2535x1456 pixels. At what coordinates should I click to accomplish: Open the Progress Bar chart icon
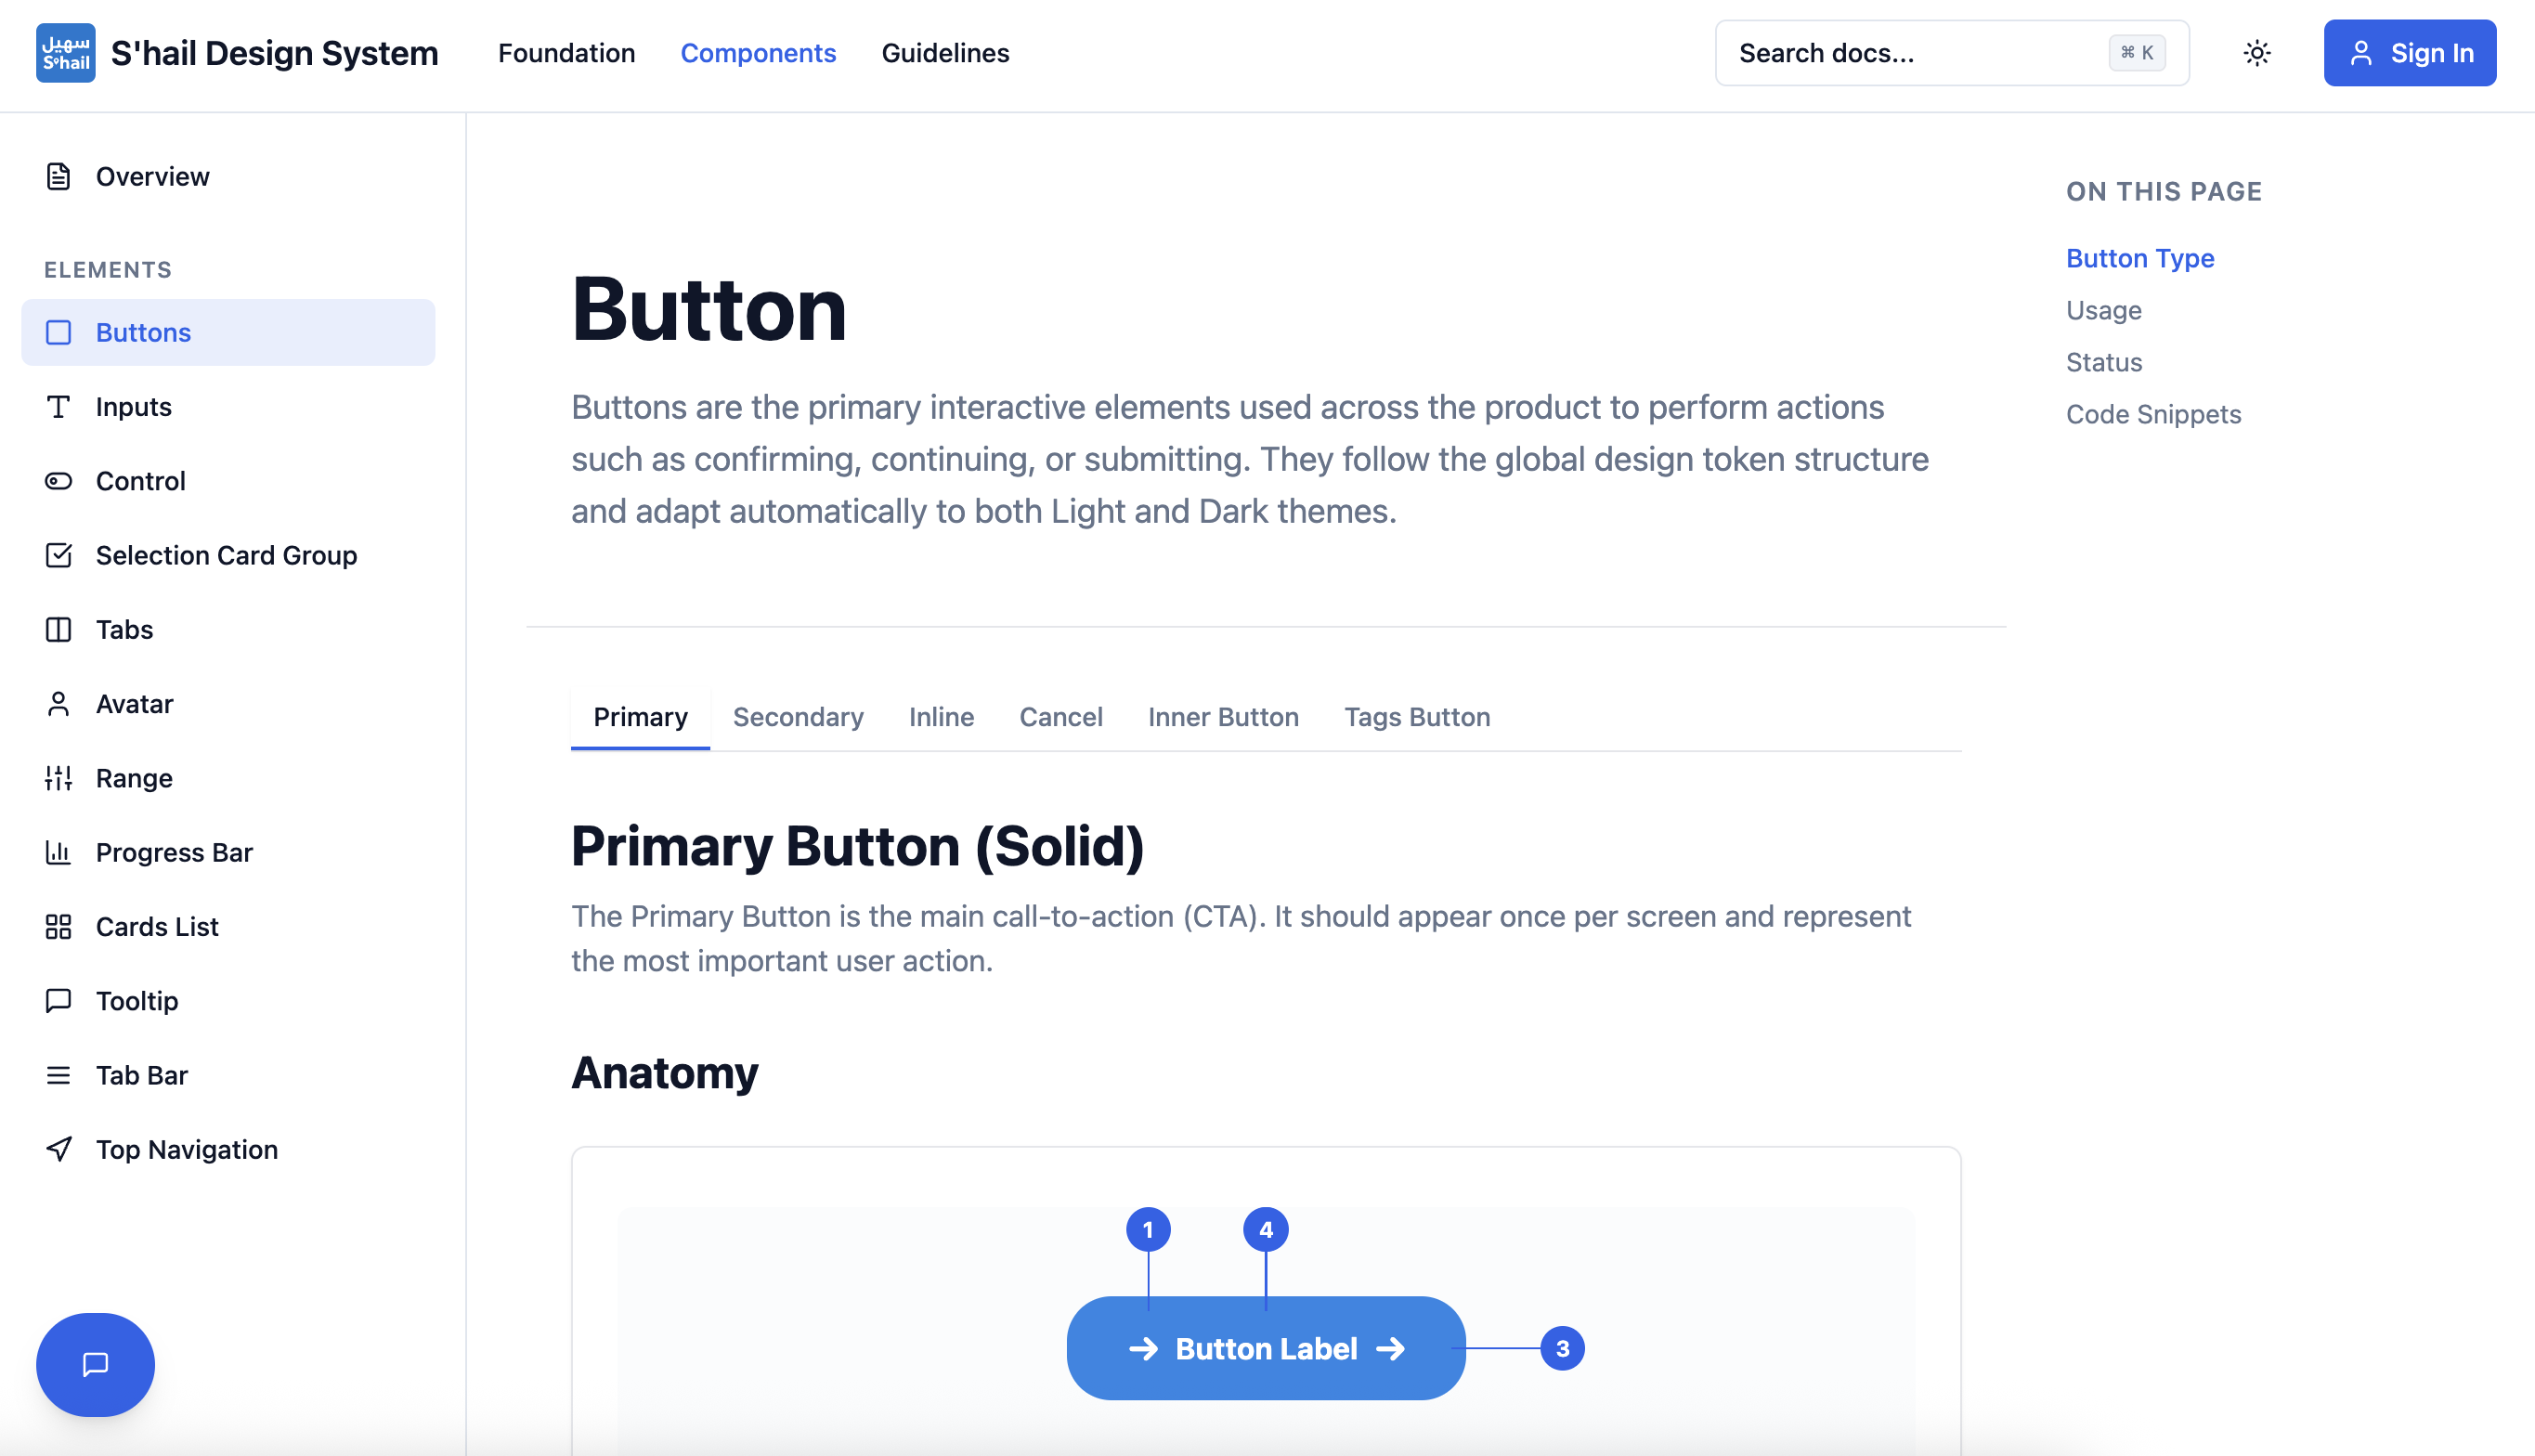coord(58,852)
